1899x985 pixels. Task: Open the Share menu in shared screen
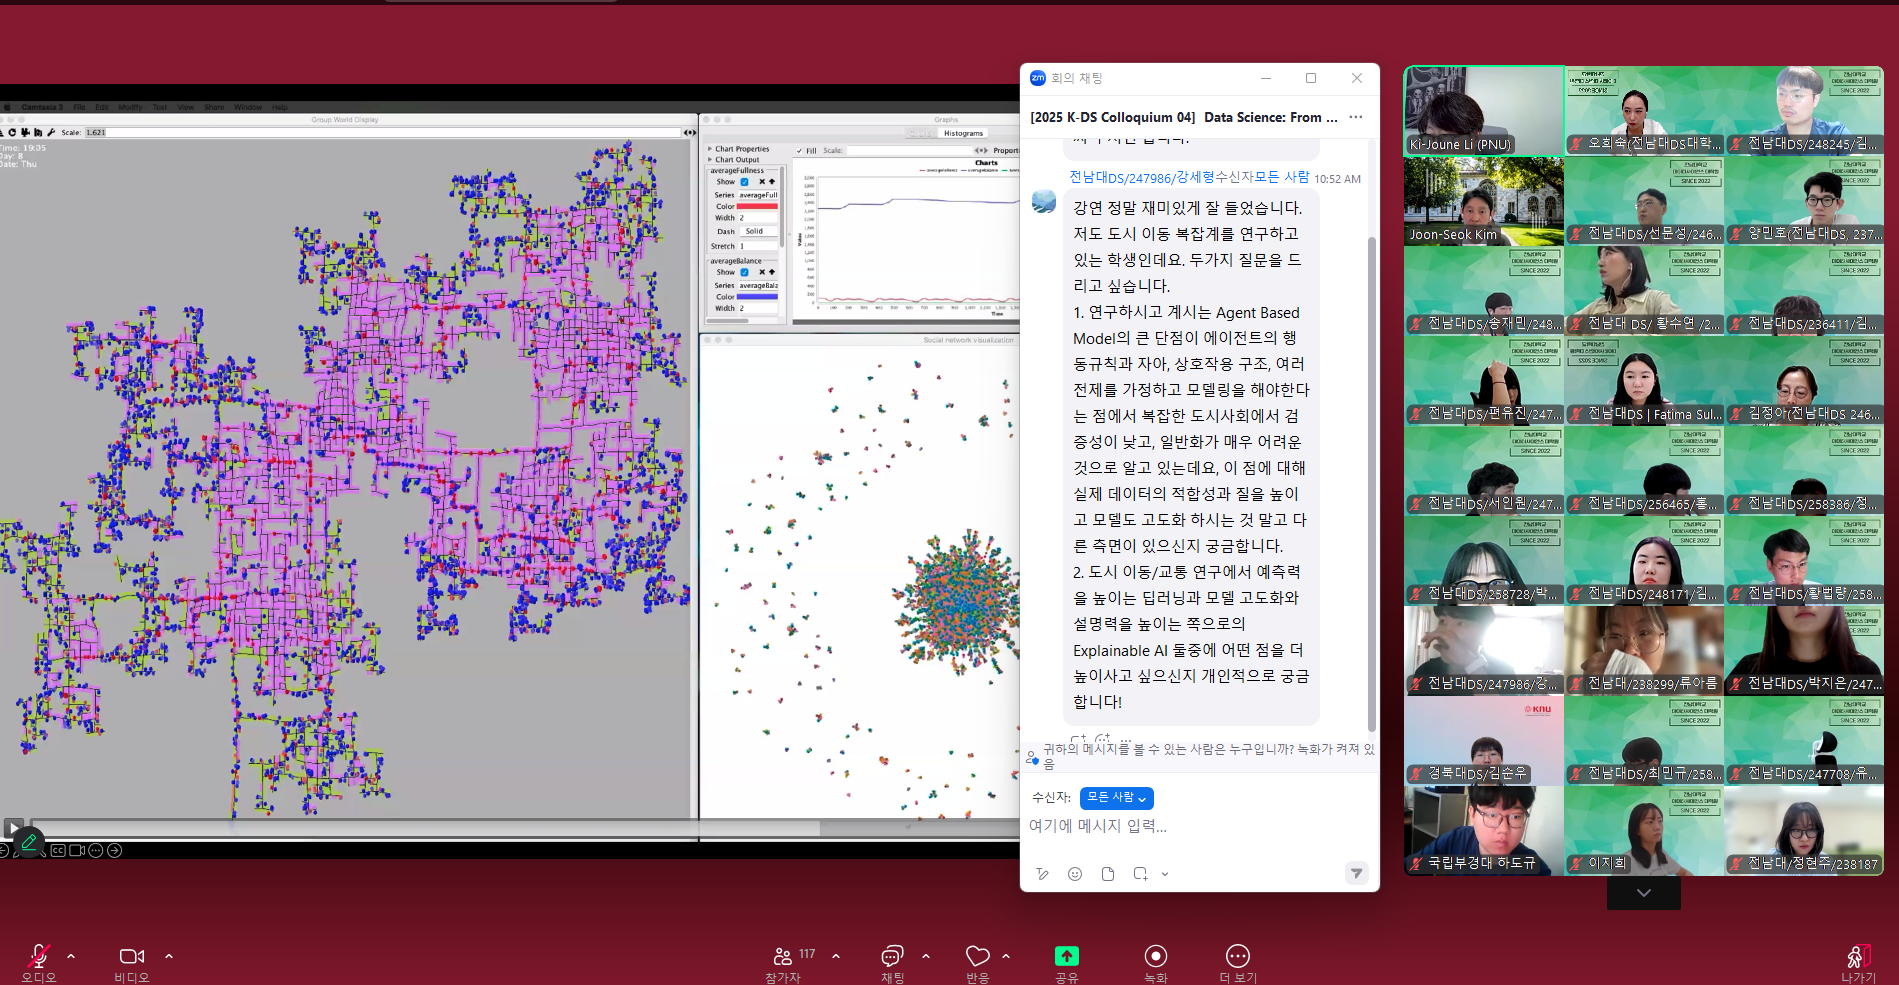[214, 107]
